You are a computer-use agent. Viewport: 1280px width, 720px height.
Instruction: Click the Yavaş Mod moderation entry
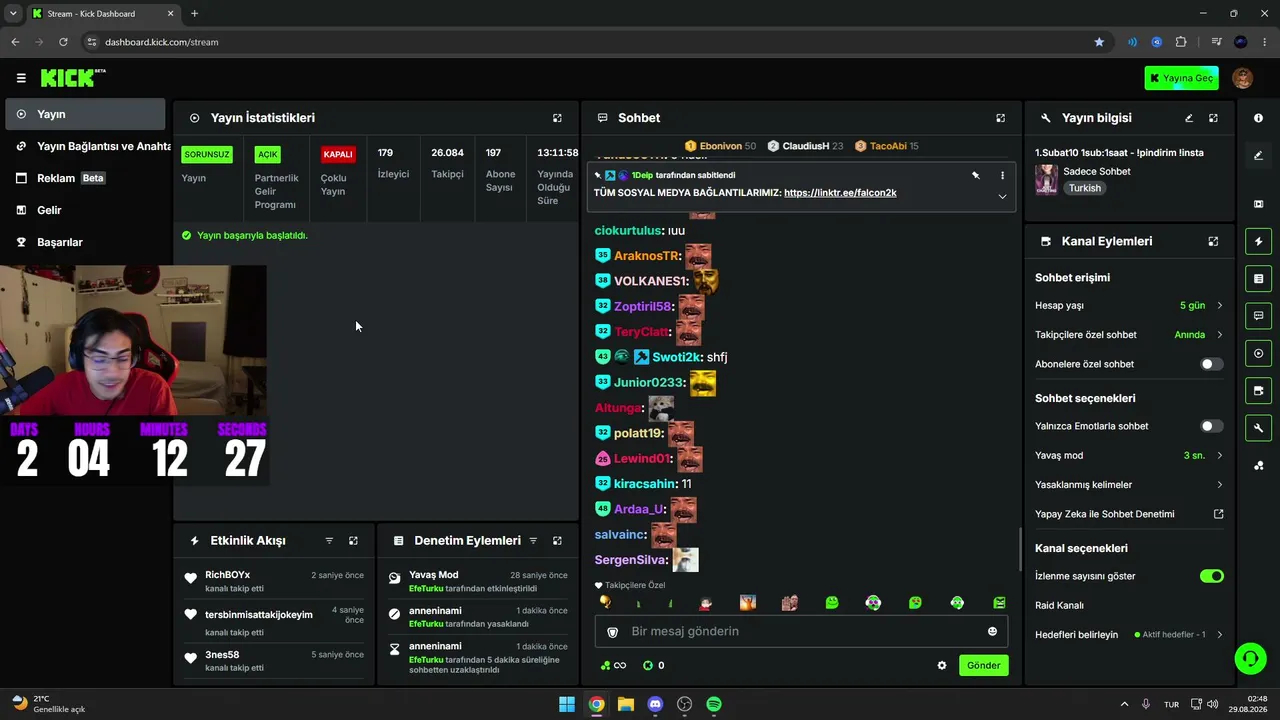coord(478,581)
